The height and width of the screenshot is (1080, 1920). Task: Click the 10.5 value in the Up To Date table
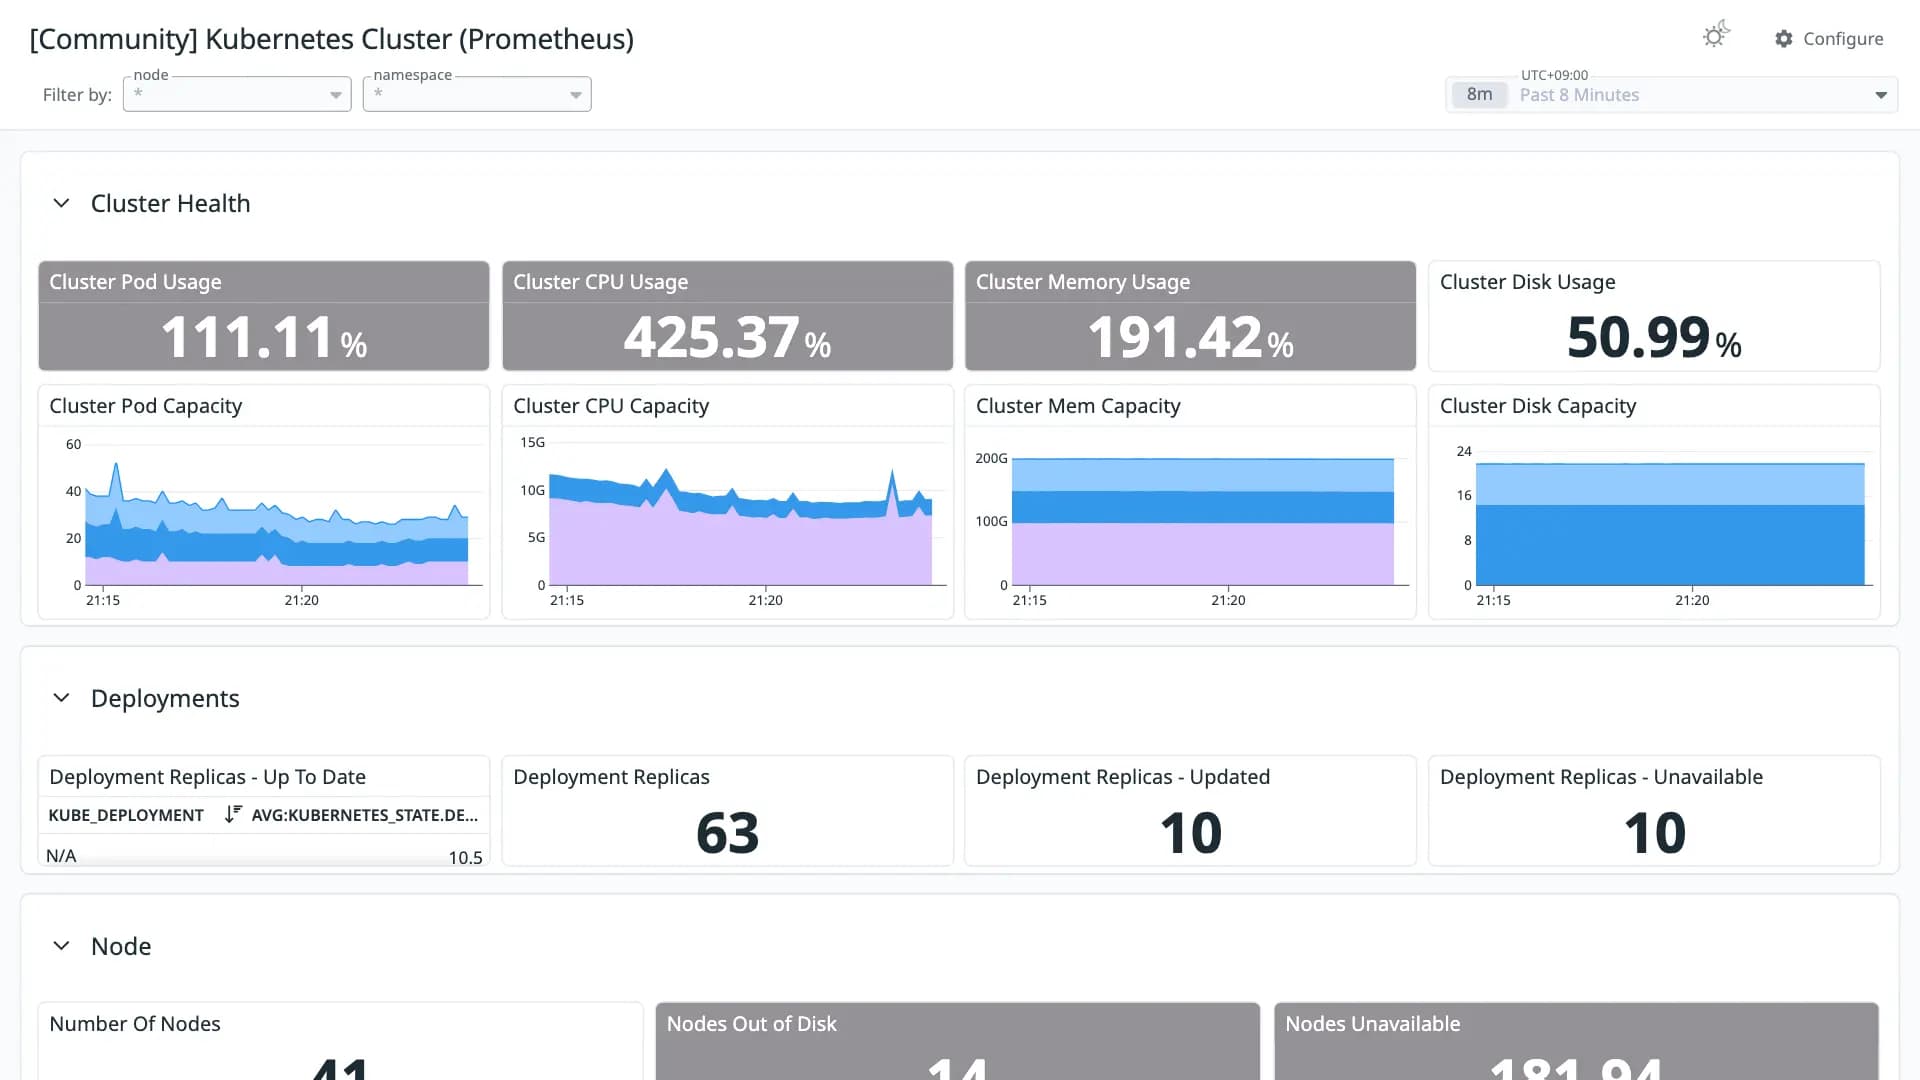tap(465, 857)
